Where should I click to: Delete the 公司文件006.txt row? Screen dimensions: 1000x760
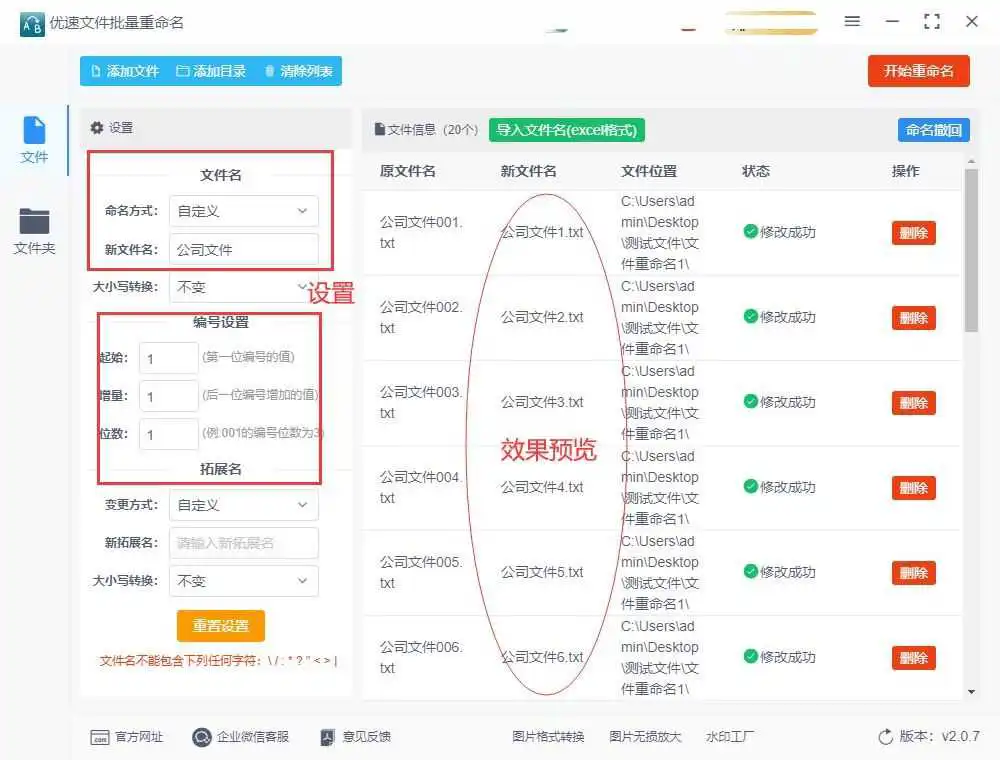913,657
